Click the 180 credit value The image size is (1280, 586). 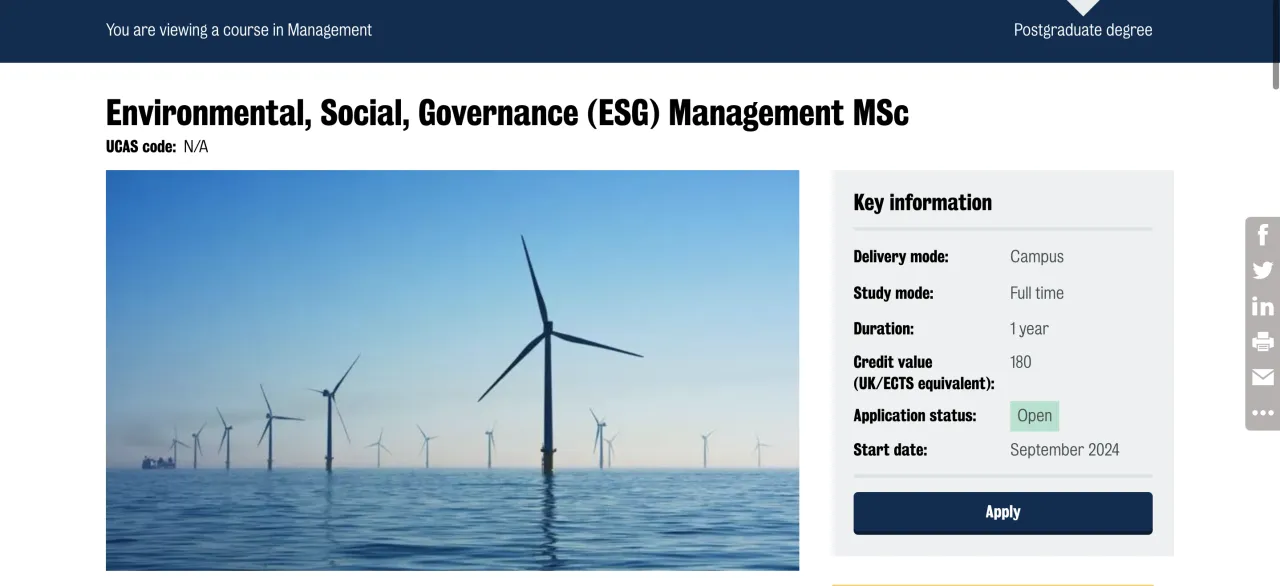[x=1020, y=362]
